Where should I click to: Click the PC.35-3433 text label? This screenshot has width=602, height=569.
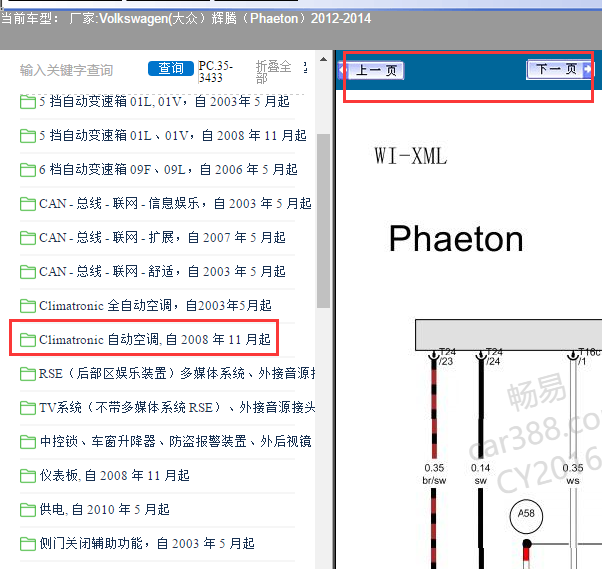point(215,72)
